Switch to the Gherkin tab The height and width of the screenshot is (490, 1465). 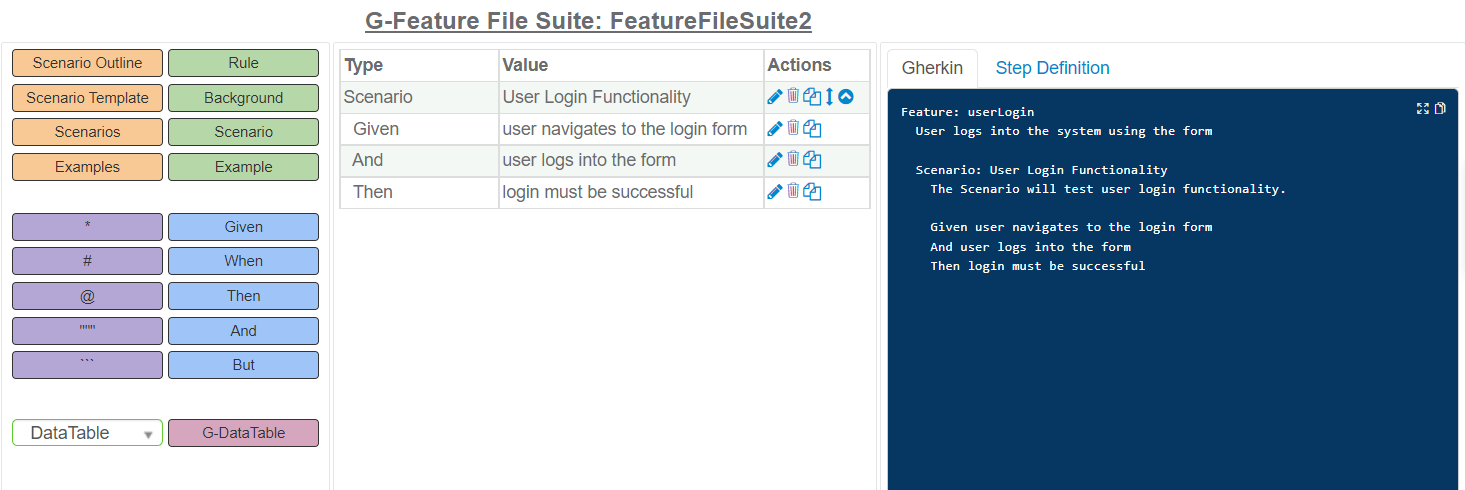(x=932, y=68)
